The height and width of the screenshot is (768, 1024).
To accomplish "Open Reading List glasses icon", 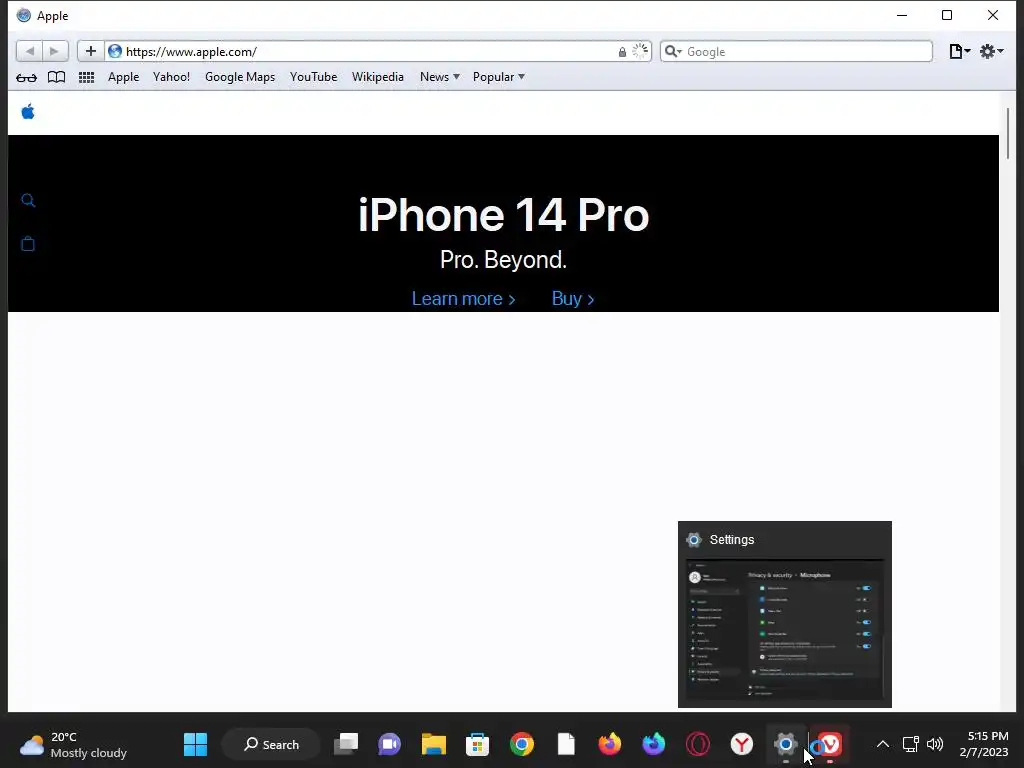I will point(26,78).
